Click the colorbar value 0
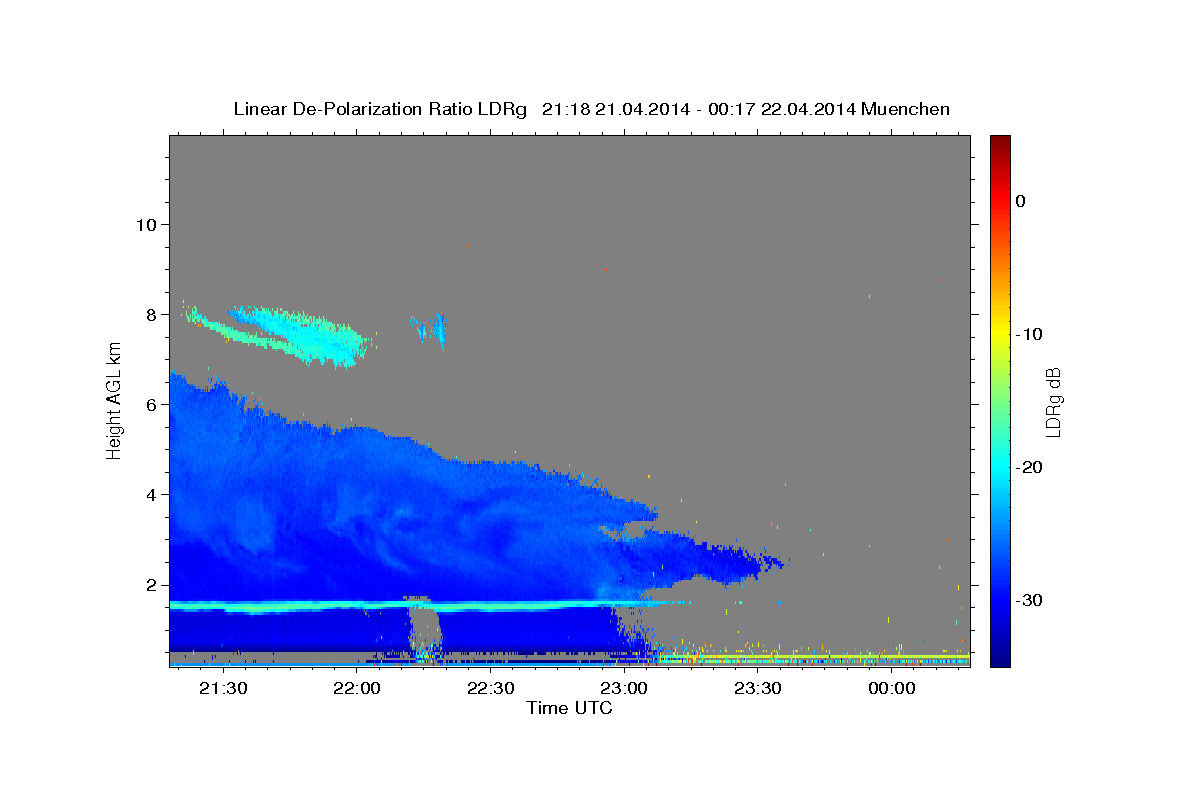 pos(1020,201)
